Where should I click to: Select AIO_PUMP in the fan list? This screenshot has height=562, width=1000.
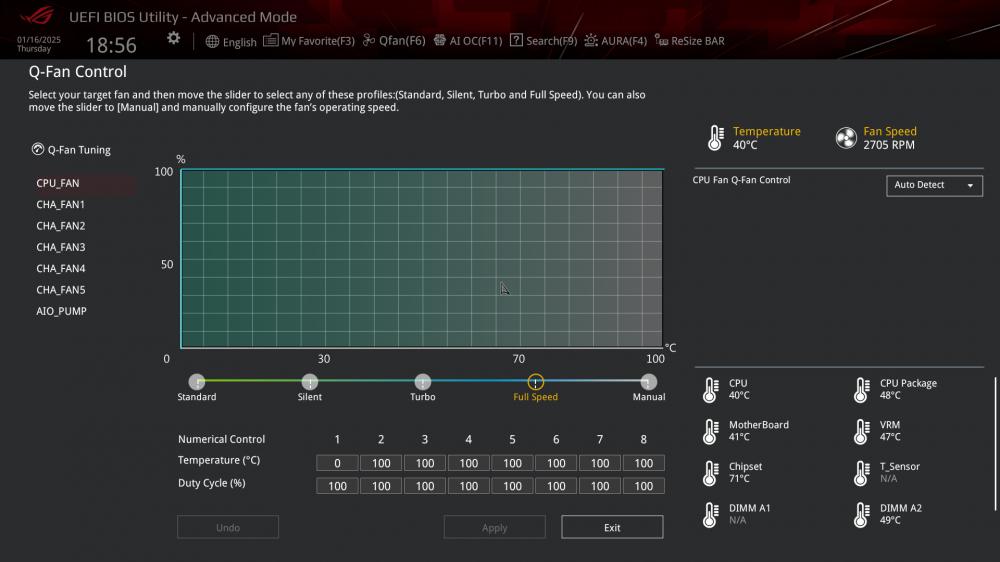(x=61, y=311)
